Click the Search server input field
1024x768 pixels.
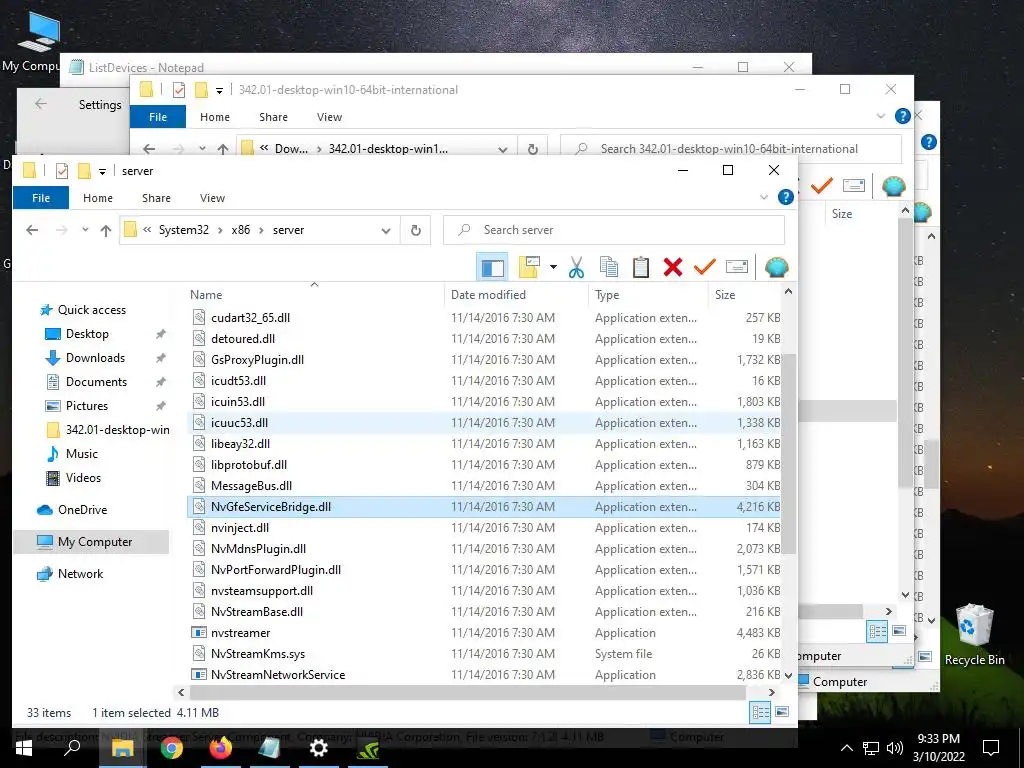(x=614, y=230)
